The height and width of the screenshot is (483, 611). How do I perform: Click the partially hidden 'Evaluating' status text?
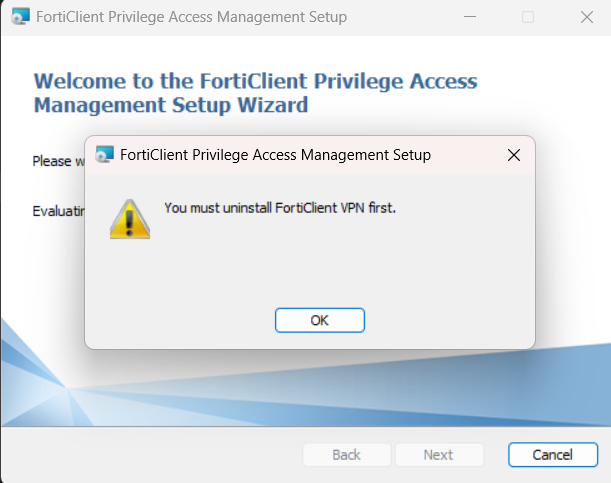[x=58, y=212]
